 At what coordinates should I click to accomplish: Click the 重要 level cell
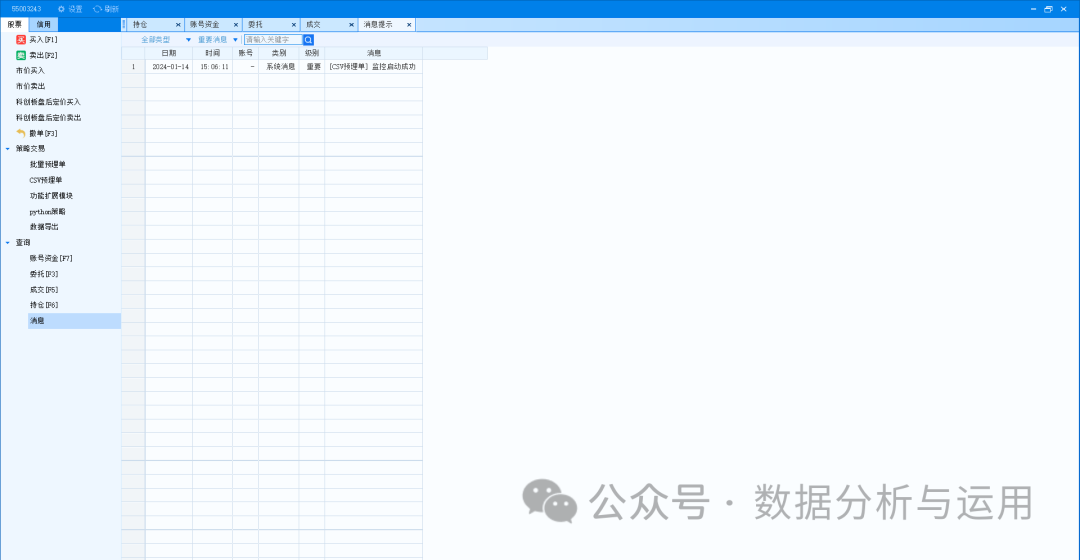314,67
